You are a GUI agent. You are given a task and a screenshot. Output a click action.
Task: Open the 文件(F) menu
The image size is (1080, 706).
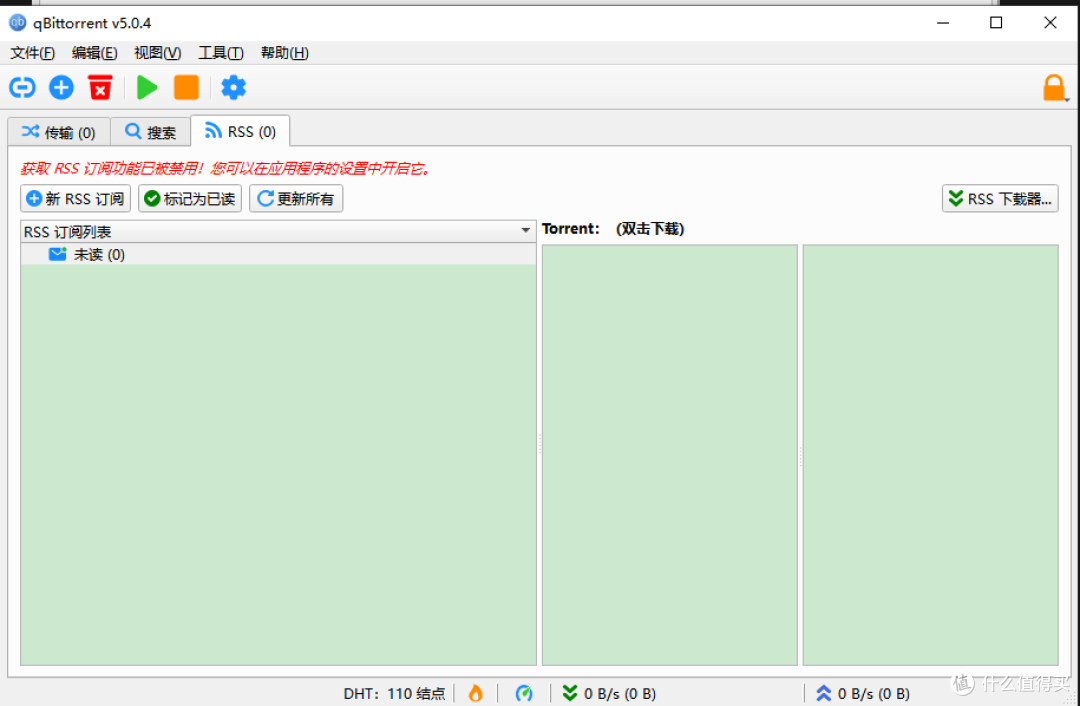click(32, 53)
